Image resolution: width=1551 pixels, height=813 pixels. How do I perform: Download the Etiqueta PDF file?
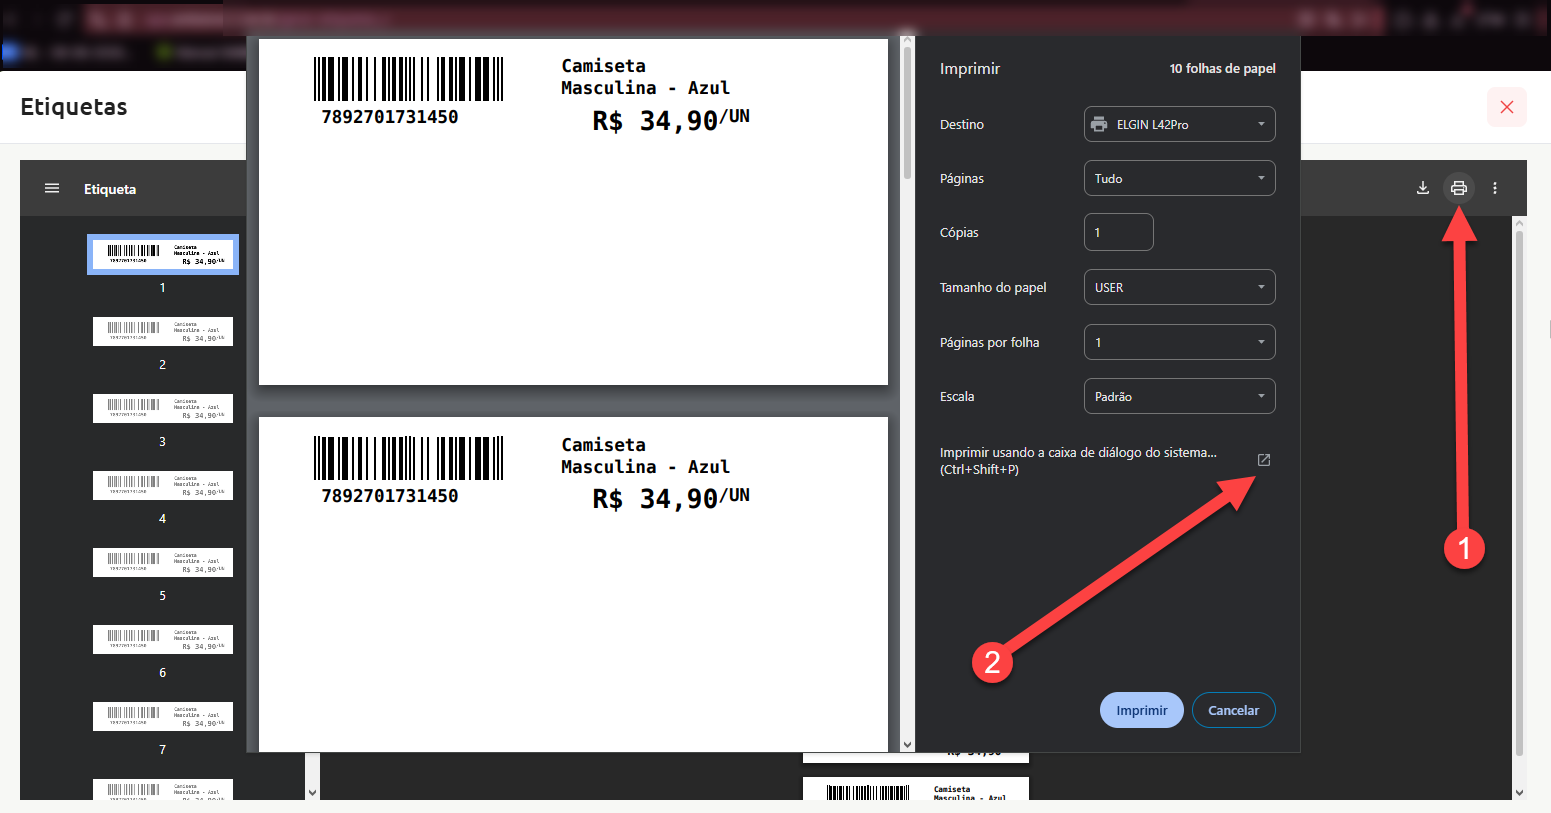pyautogui.click(x=1423, y=188)
